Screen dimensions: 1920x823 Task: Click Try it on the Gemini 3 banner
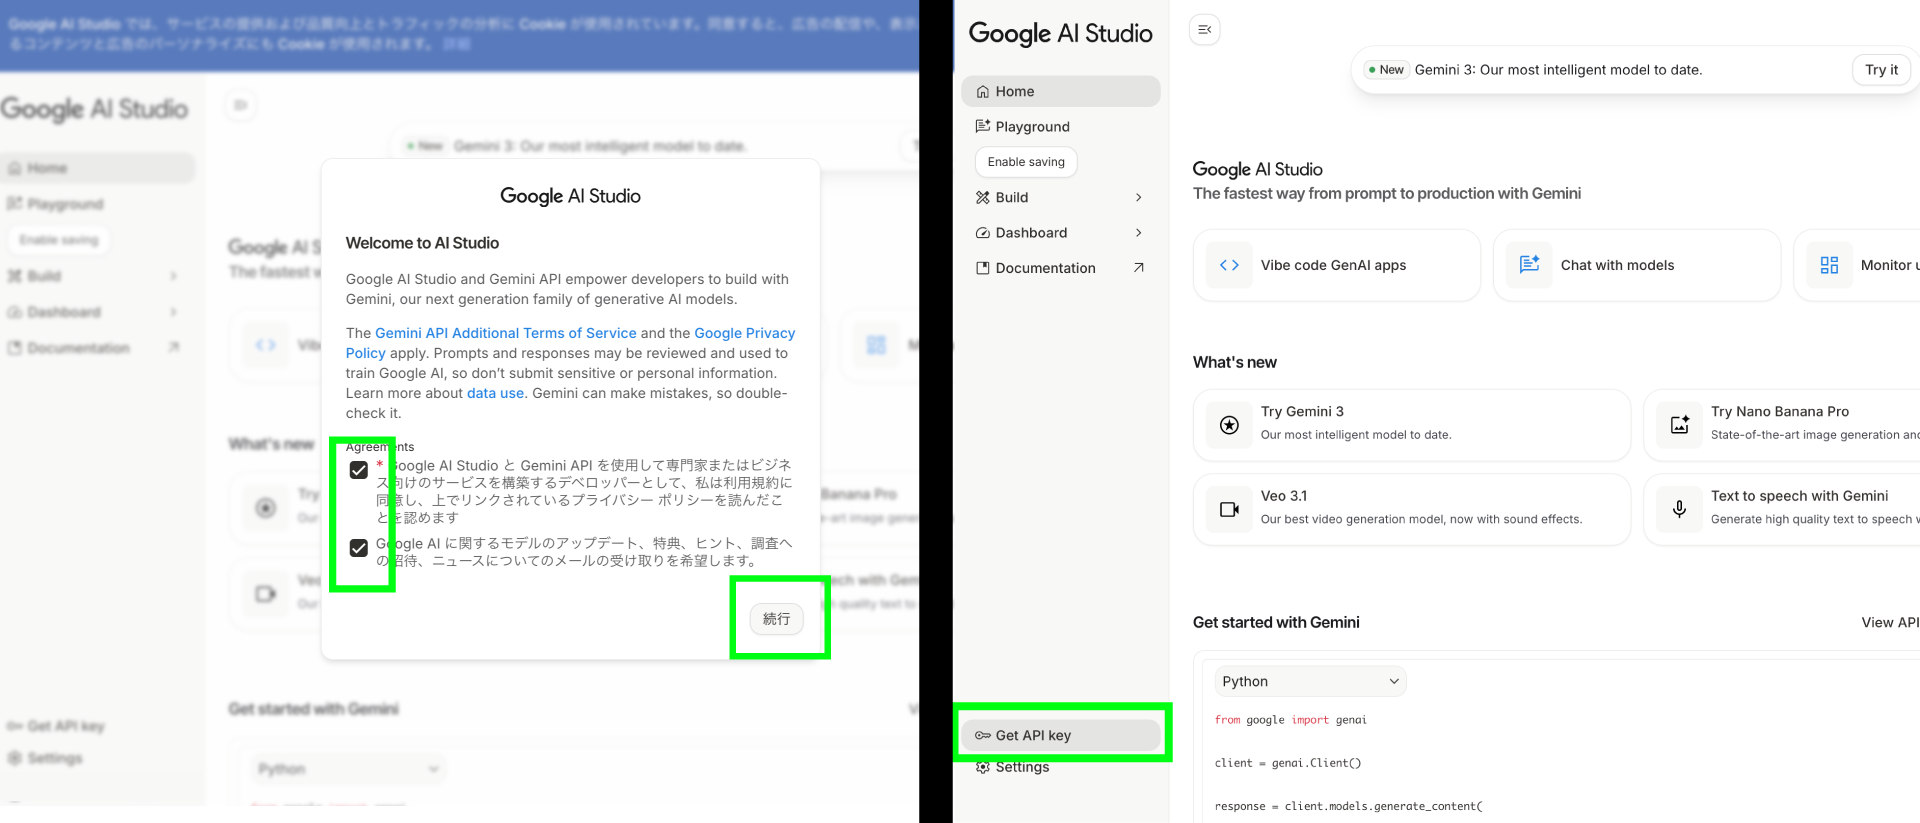(x=1881, y=70)
